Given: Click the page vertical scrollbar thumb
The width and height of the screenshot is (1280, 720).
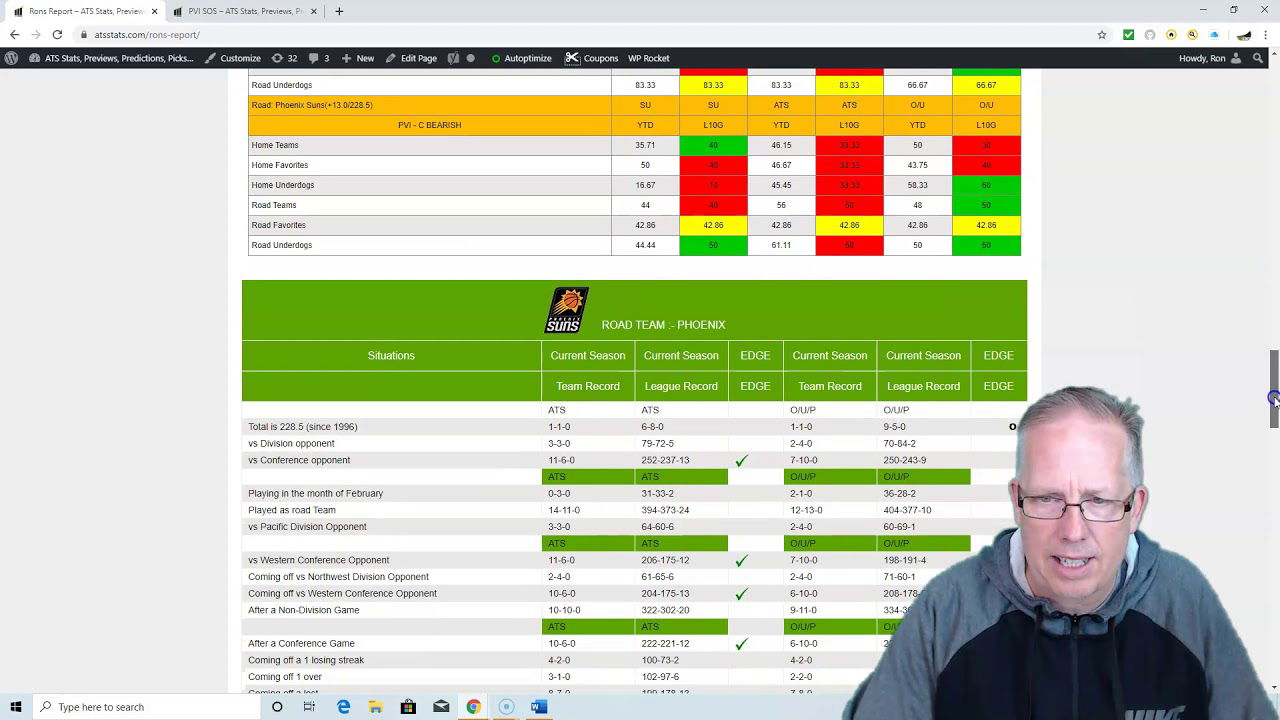Looking at the screenshot, I should coord(1274,390).
